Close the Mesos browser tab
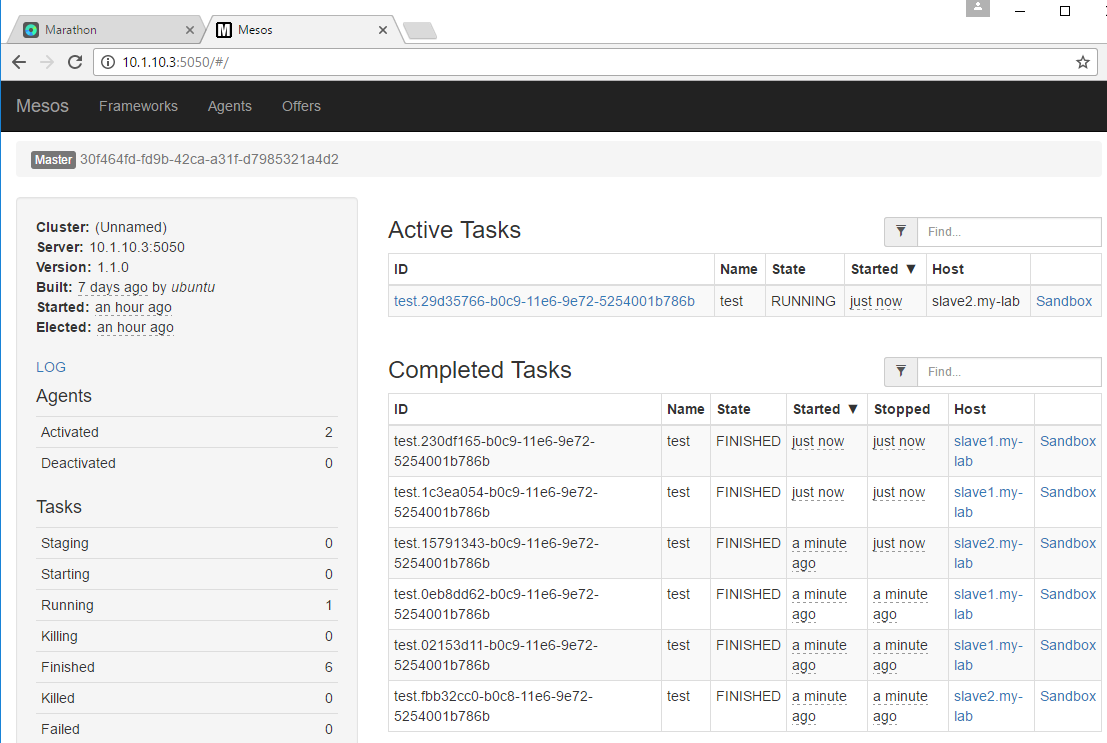 tap(383, 30)
